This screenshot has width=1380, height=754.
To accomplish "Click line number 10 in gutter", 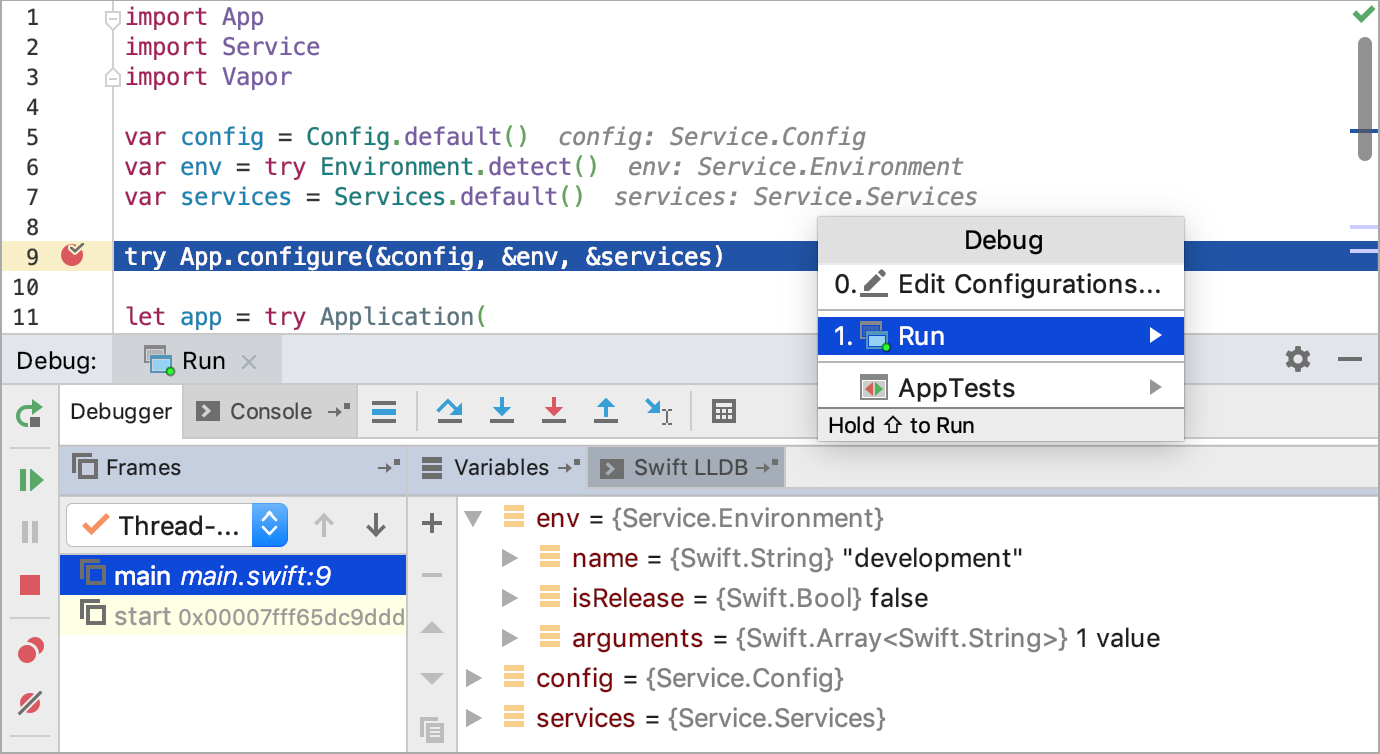I will (26, 287).
